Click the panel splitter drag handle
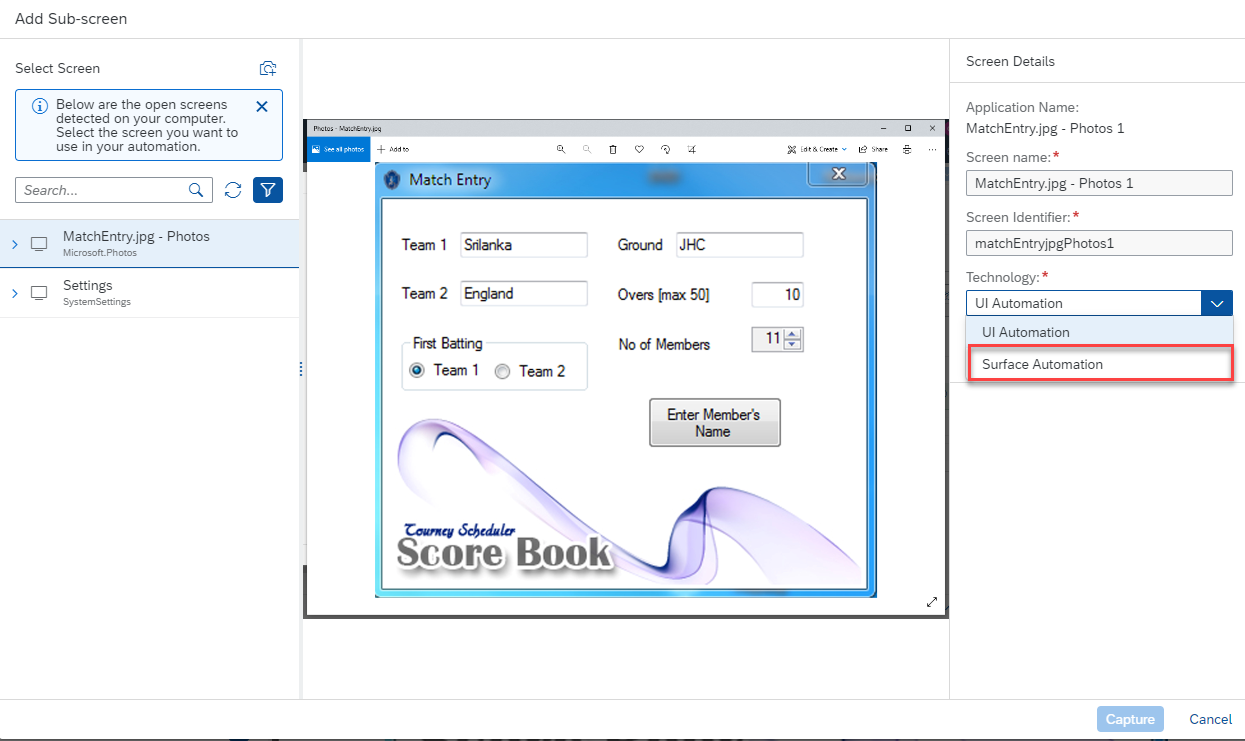Screen dimensions: 1245x741 click(x=301, y=369)
